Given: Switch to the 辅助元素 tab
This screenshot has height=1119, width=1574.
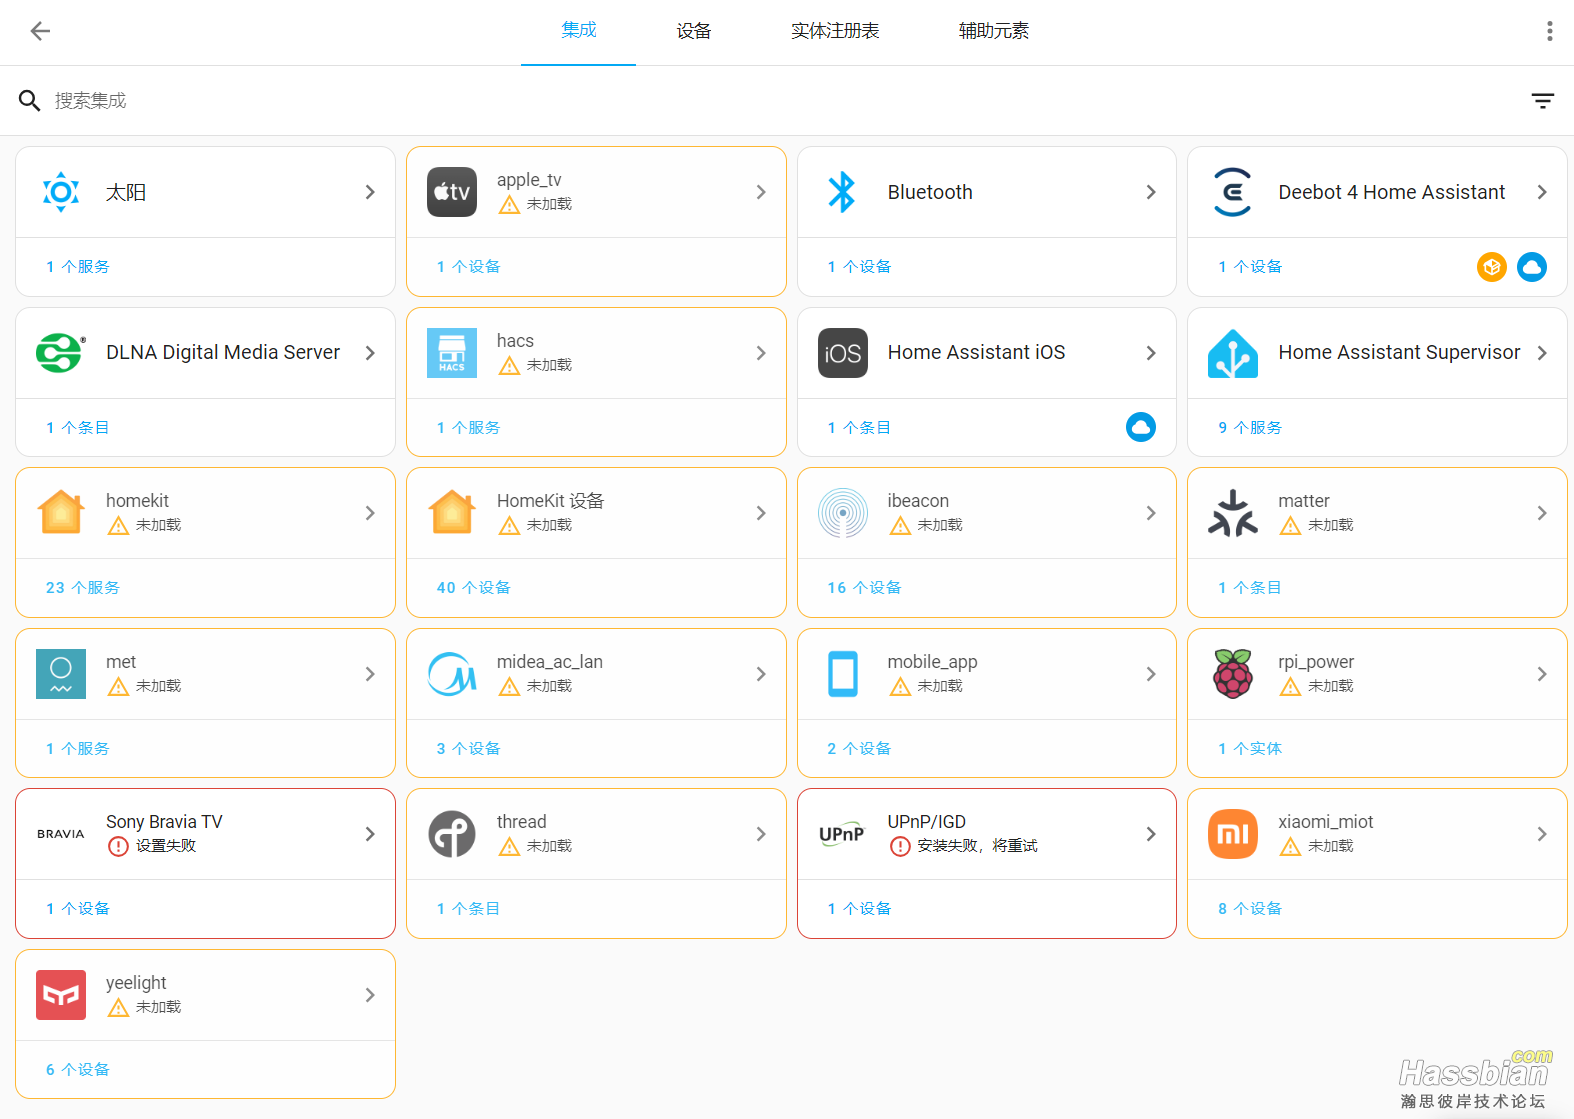Looking at the screenshot, I should pos(993,31).
